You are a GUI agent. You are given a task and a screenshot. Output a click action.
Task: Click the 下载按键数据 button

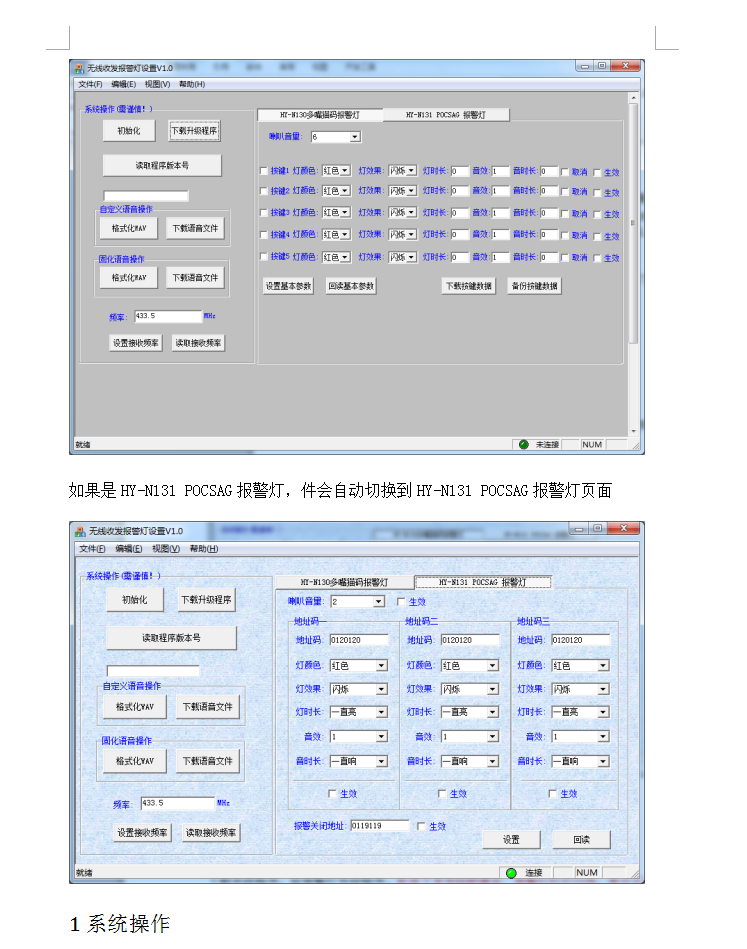[468, 286]
